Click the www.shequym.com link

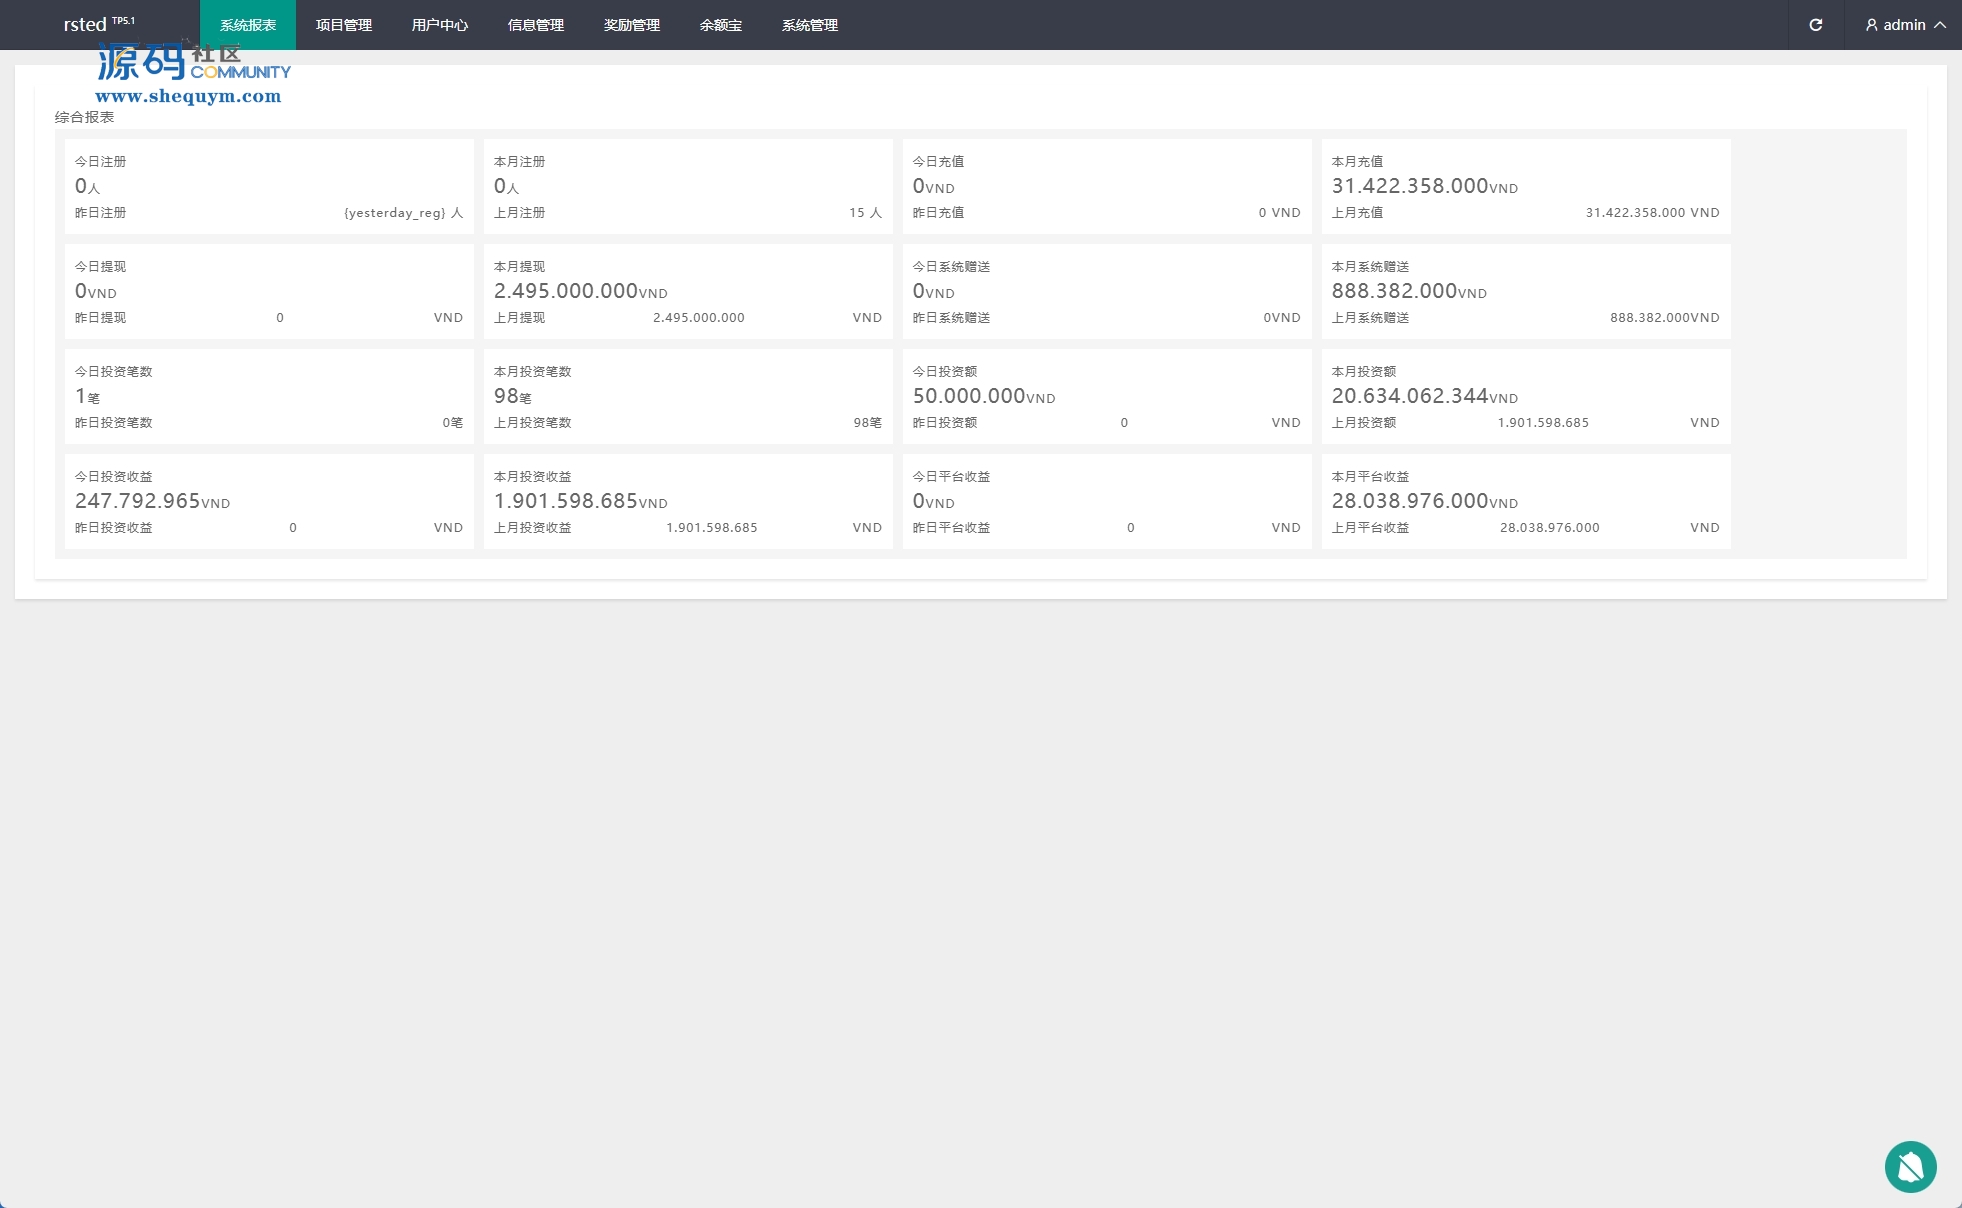[x=188, y=97]
